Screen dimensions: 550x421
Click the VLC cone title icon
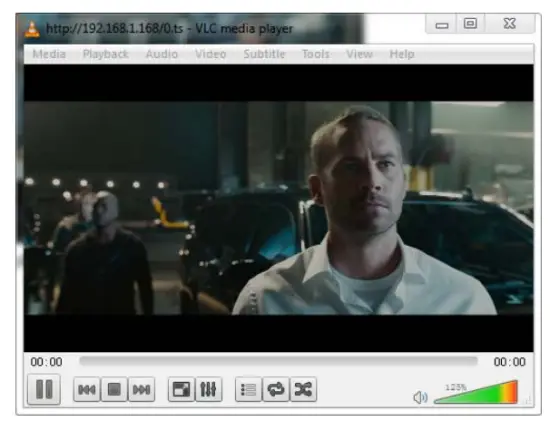[x=32, y=29]
